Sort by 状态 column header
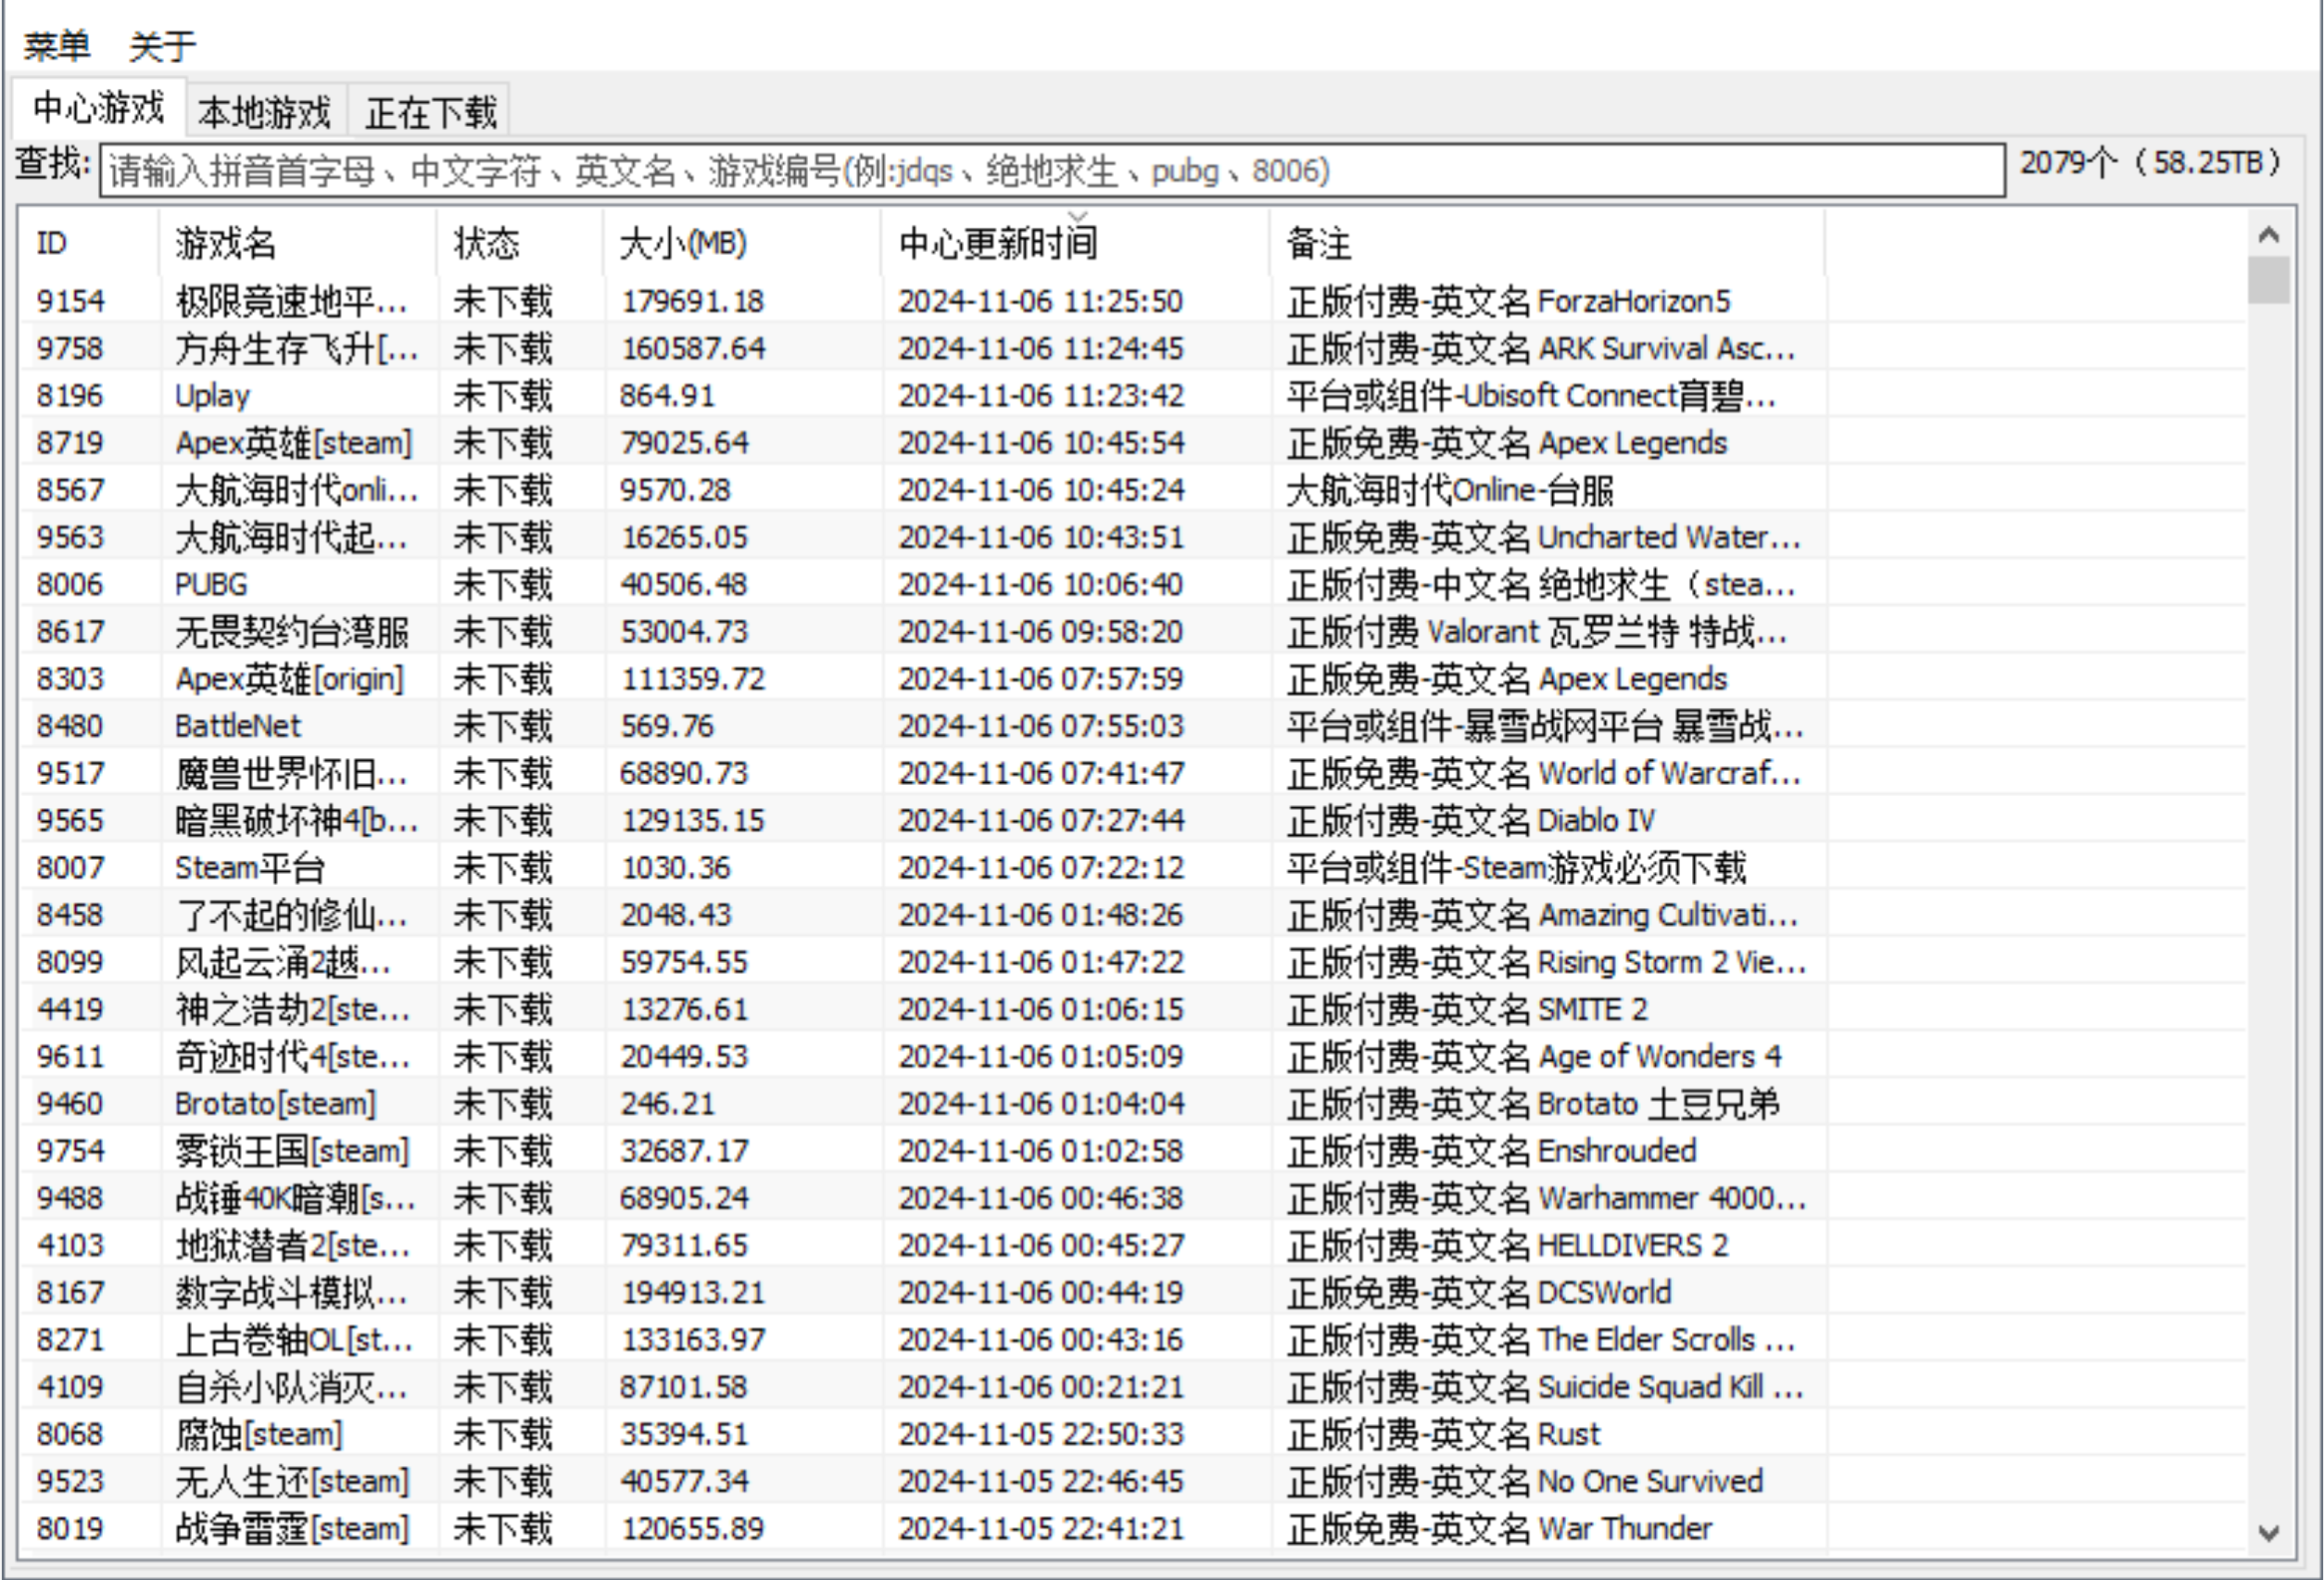The image size is (2324, 1580). coord(520,243)
